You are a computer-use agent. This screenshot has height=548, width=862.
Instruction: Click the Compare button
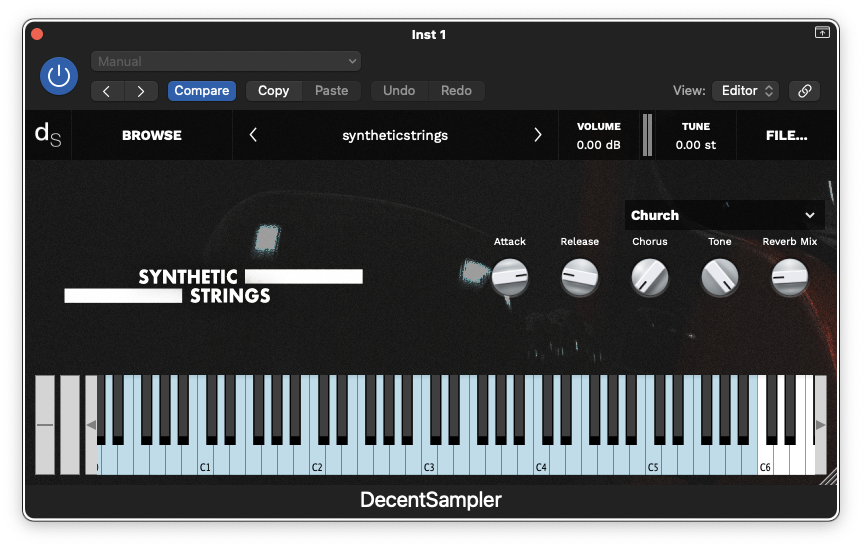[202, 91]
